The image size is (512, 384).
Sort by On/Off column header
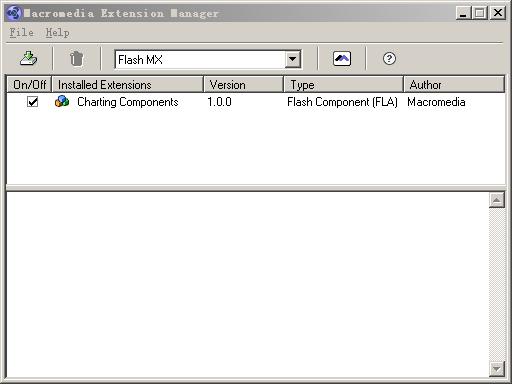coord(29,85)
